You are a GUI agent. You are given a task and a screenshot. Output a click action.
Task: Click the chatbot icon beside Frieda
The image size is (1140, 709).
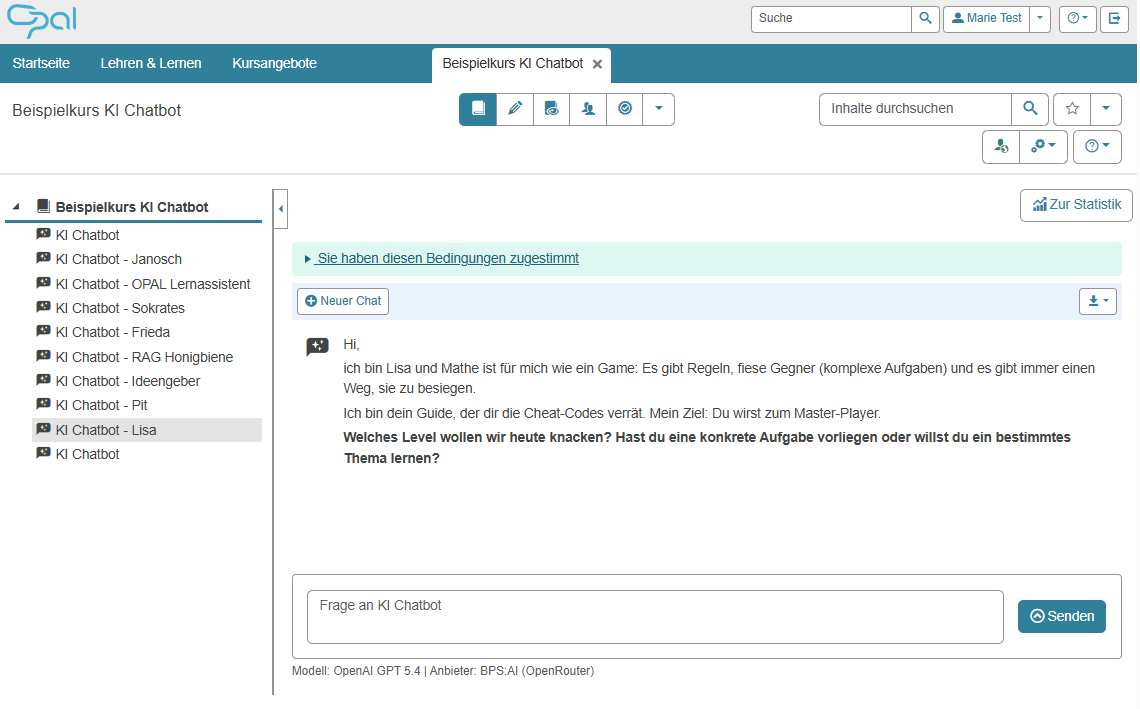44,331
